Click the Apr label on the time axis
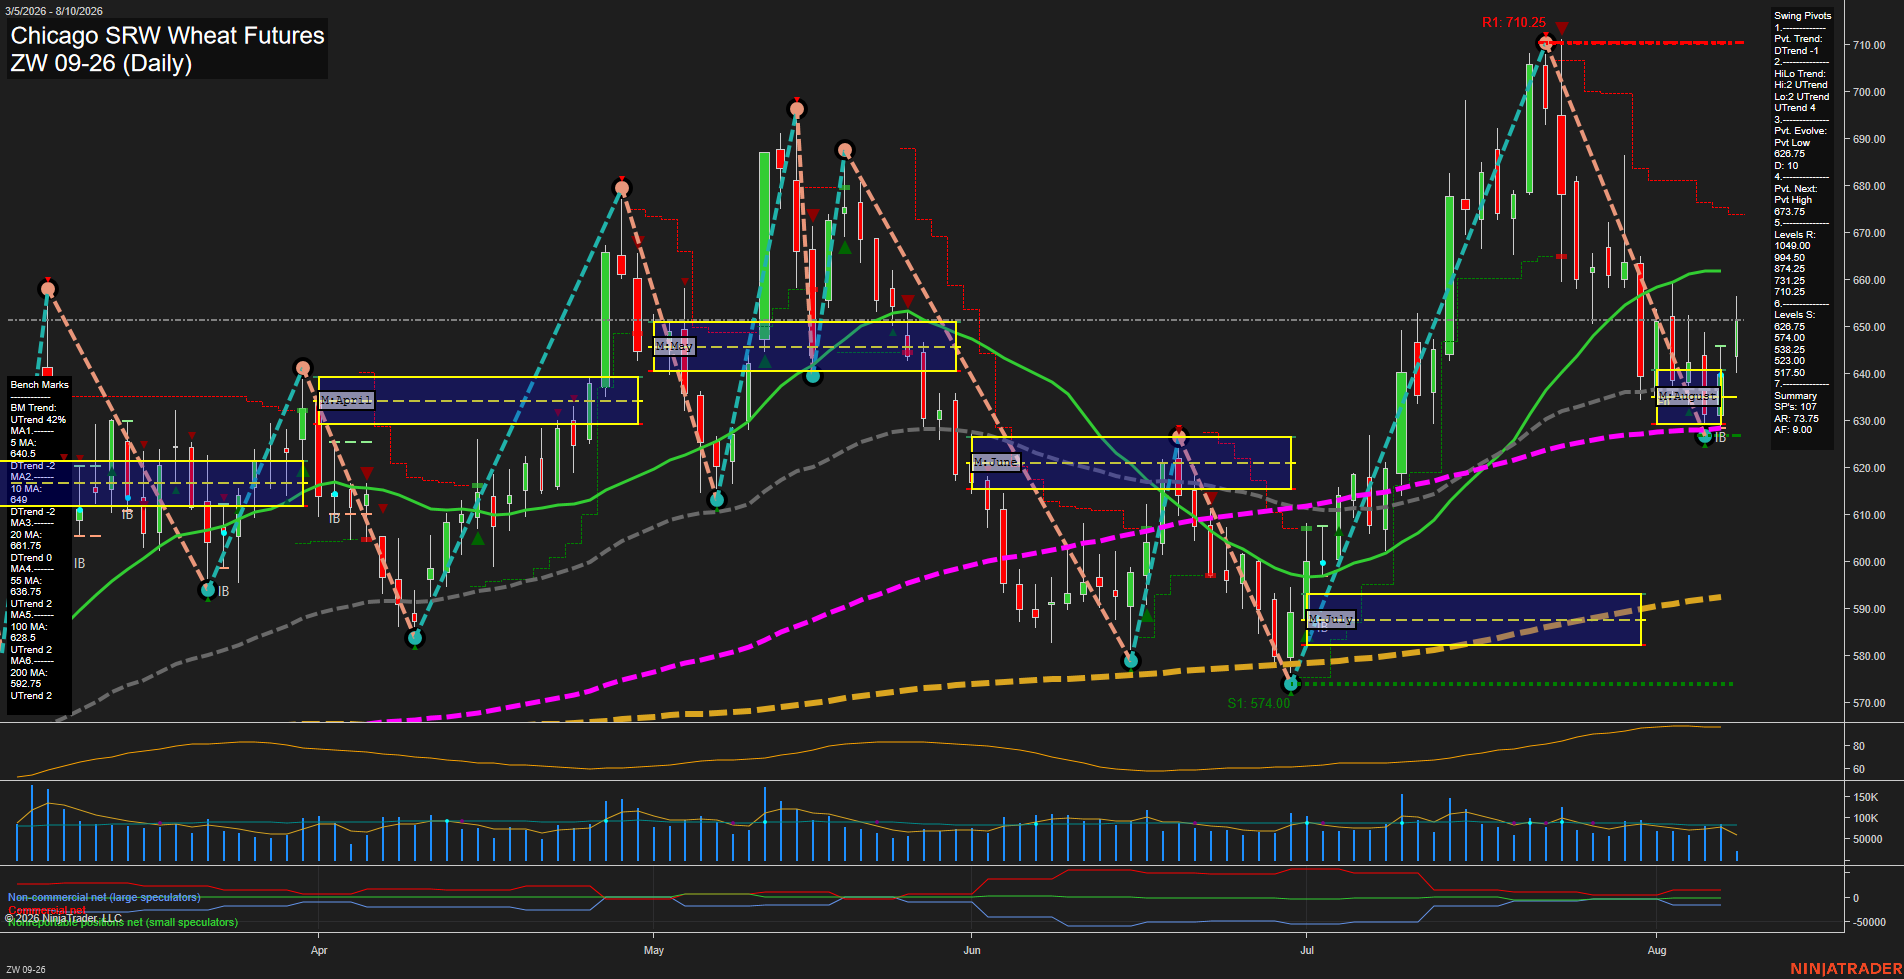The image size is (1904, 979). (319, 950)
